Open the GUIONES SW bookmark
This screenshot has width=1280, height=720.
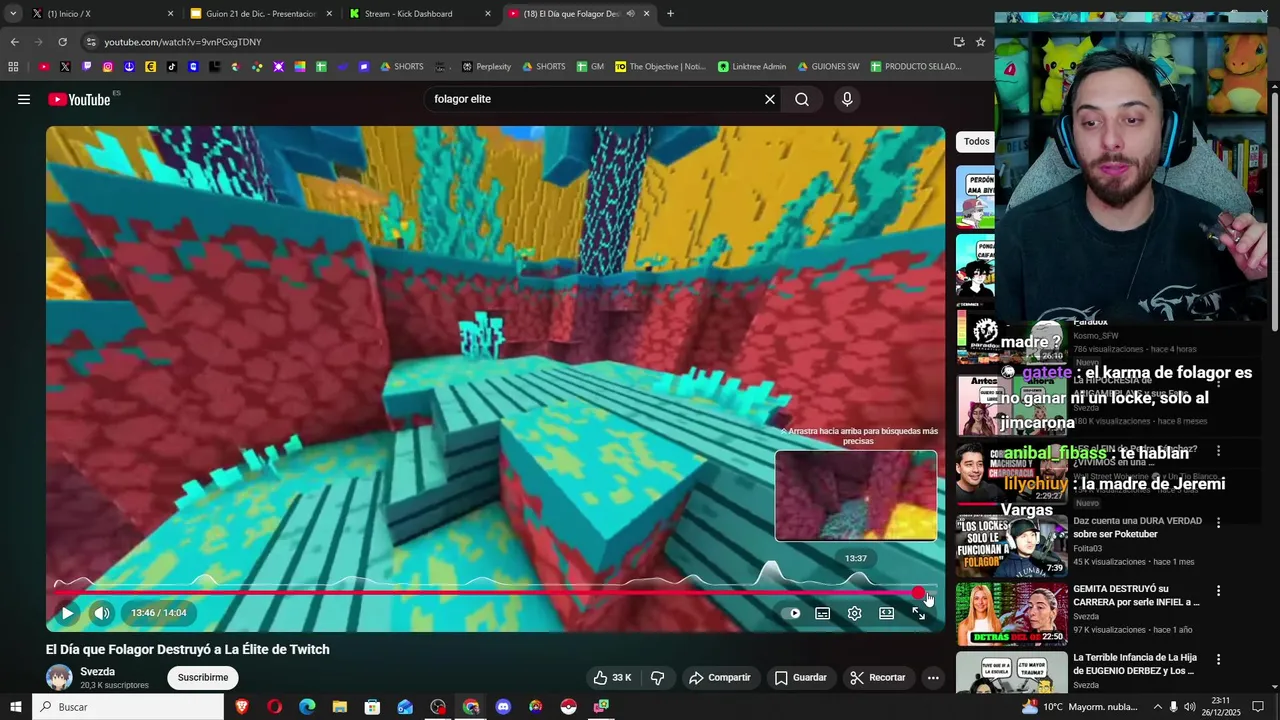[828, 67]
